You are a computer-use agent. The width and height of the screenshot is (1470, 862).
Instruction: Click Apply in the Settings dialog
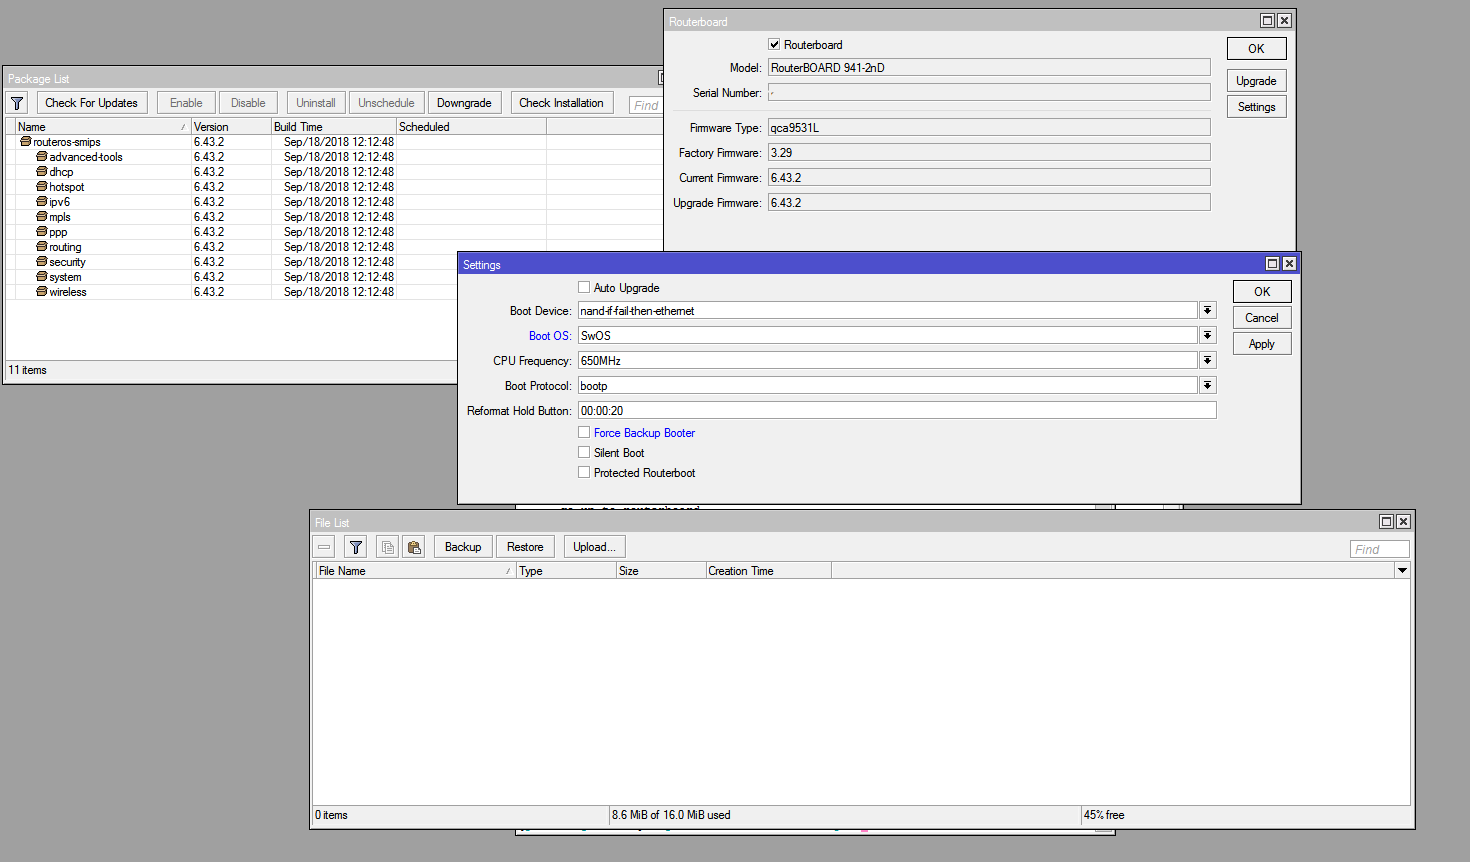pyautogui.click(x=1262, y=344)
